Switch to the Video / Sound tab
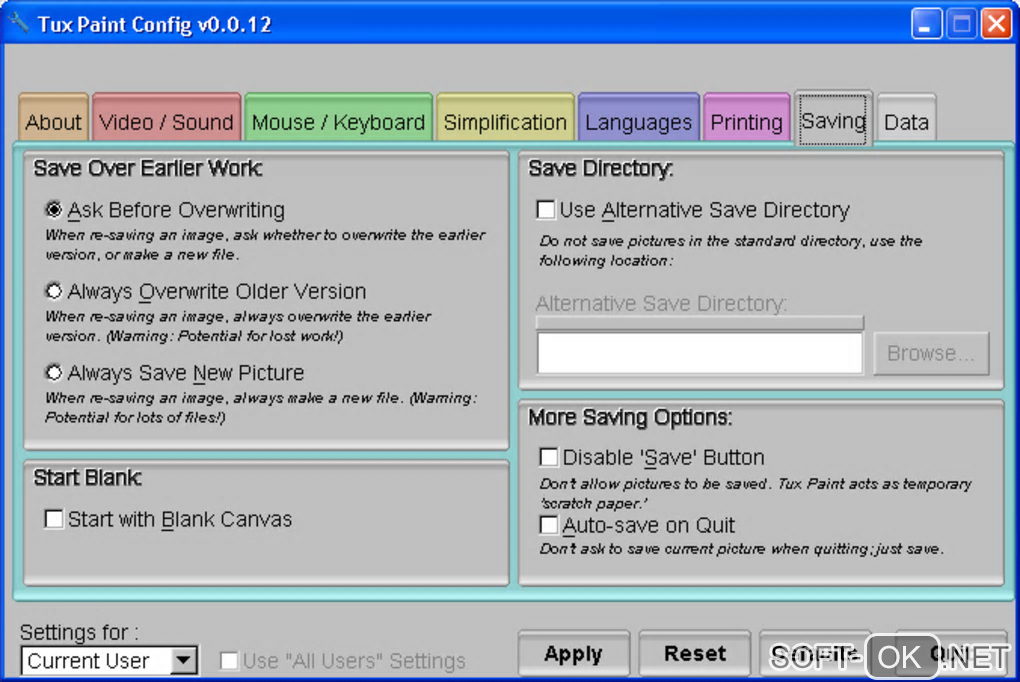Image resolution: width=1020 pixels, height=682 pixels. (x=167, y=118)
